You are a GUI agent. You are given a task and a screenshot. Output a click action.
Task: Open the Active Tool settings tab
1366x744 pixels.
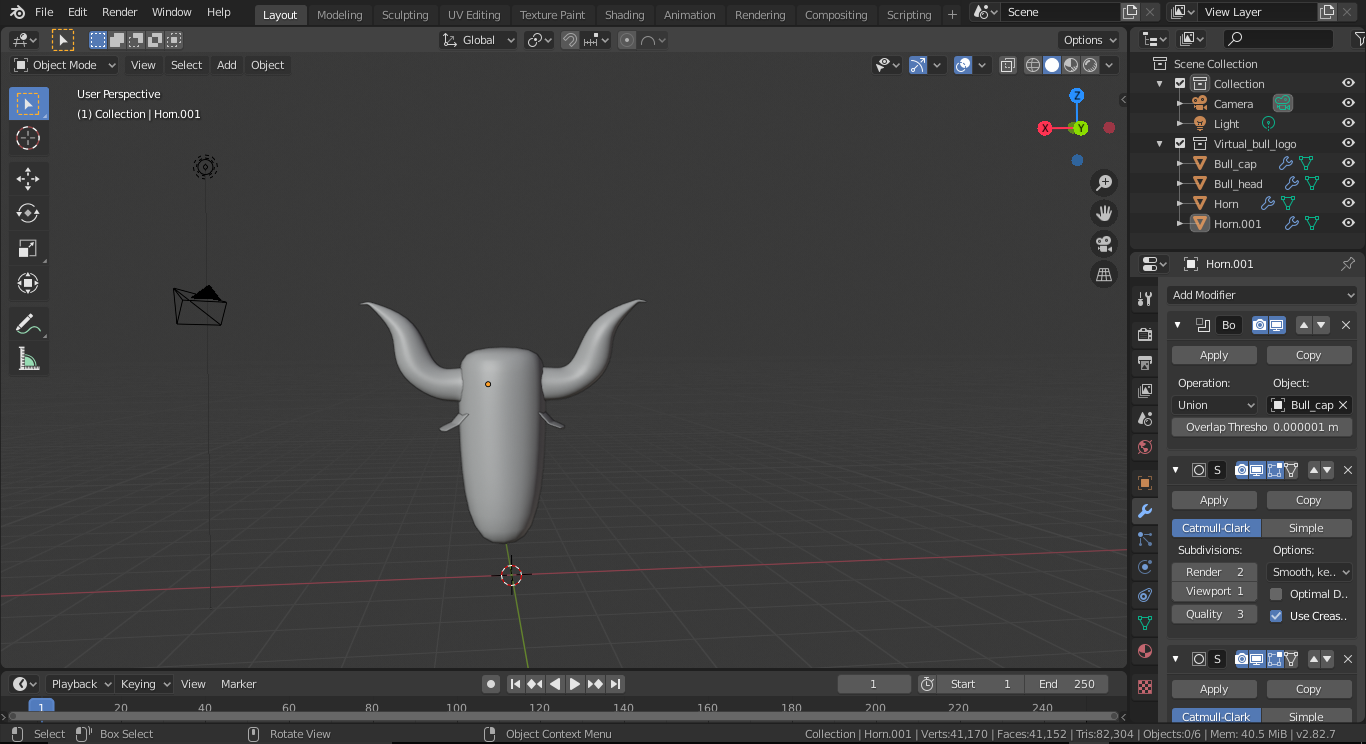1146,299
